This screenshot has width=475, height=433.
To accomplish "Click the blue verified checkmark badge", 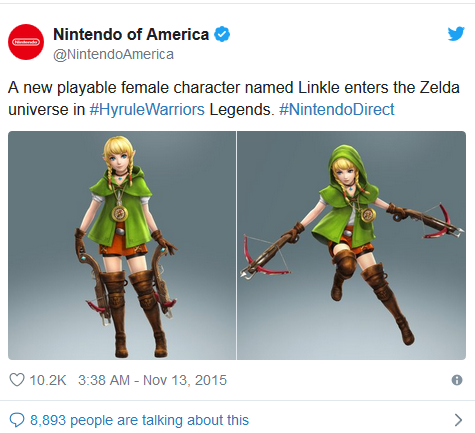I will [222, 34].
